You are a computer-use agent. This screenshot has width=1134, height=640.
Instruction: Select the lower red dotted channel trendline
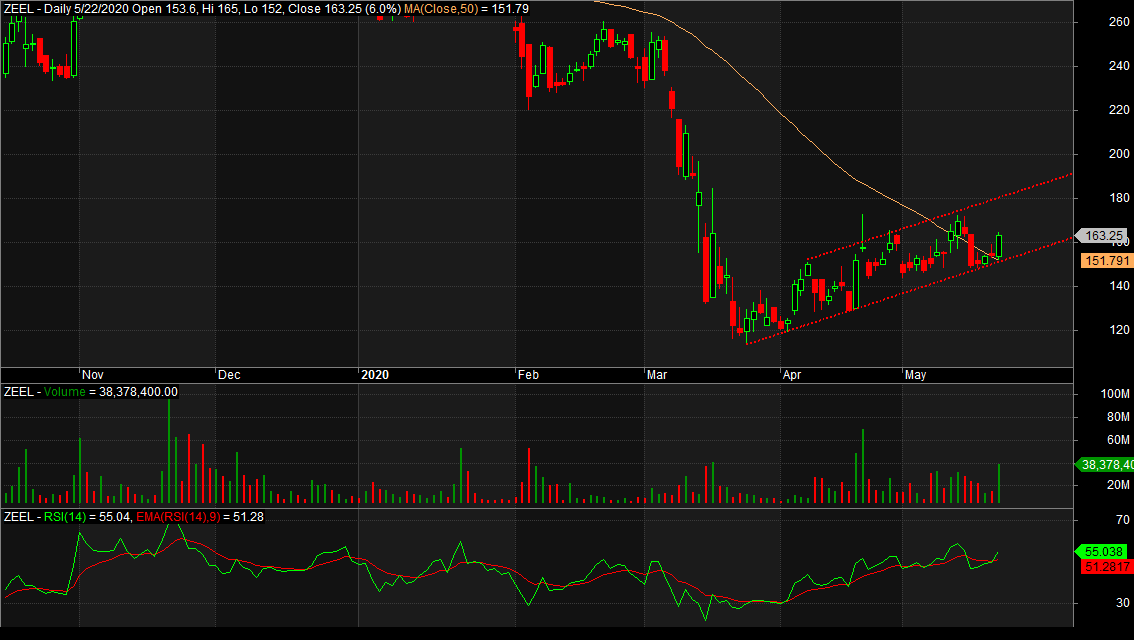click(911, 289)
